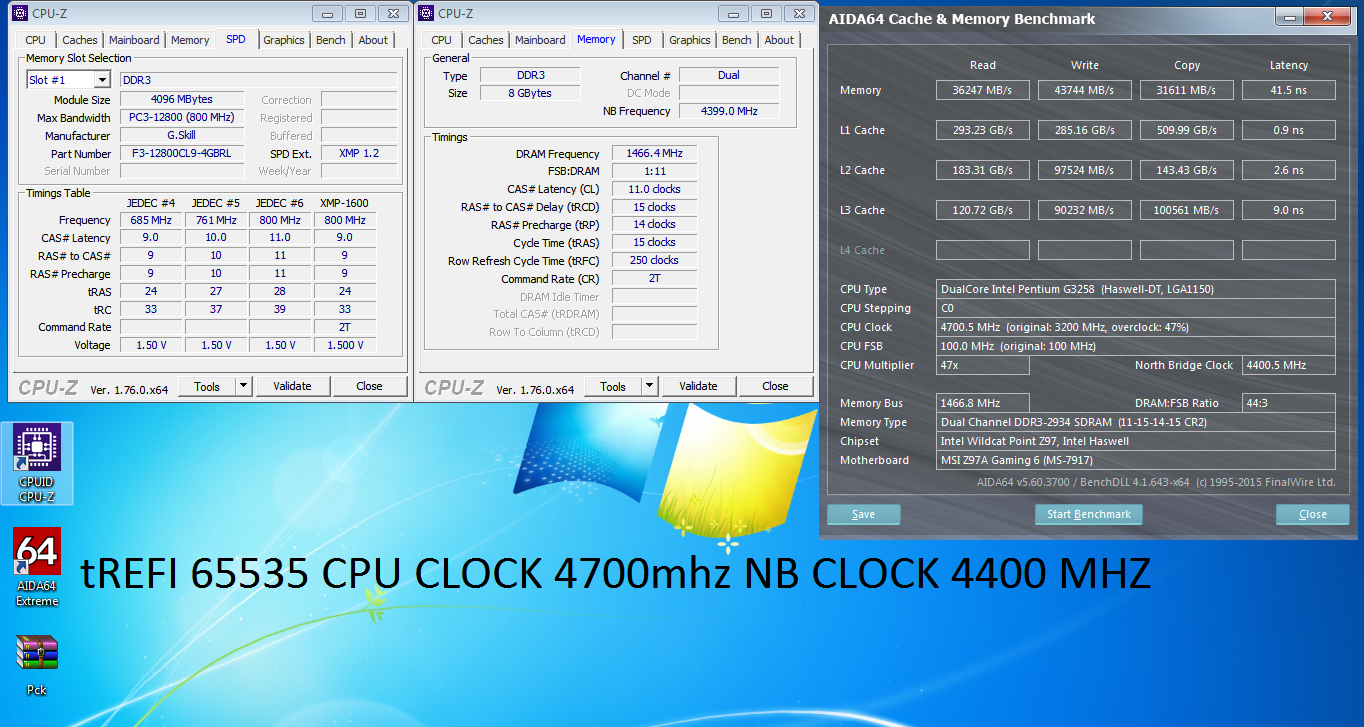Click North Bridge Clock 4400.5 MHz field
1364x727 pixels.
tap(1288, 365)
